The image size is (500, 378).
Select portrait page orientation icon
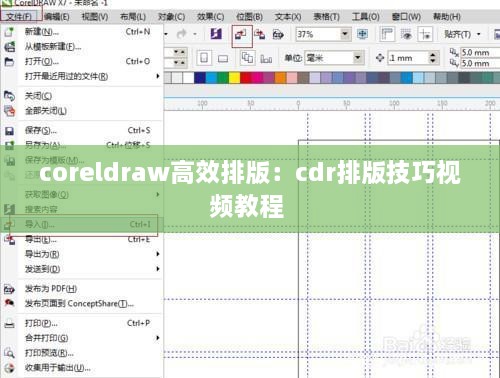click(x=204, y=58)
